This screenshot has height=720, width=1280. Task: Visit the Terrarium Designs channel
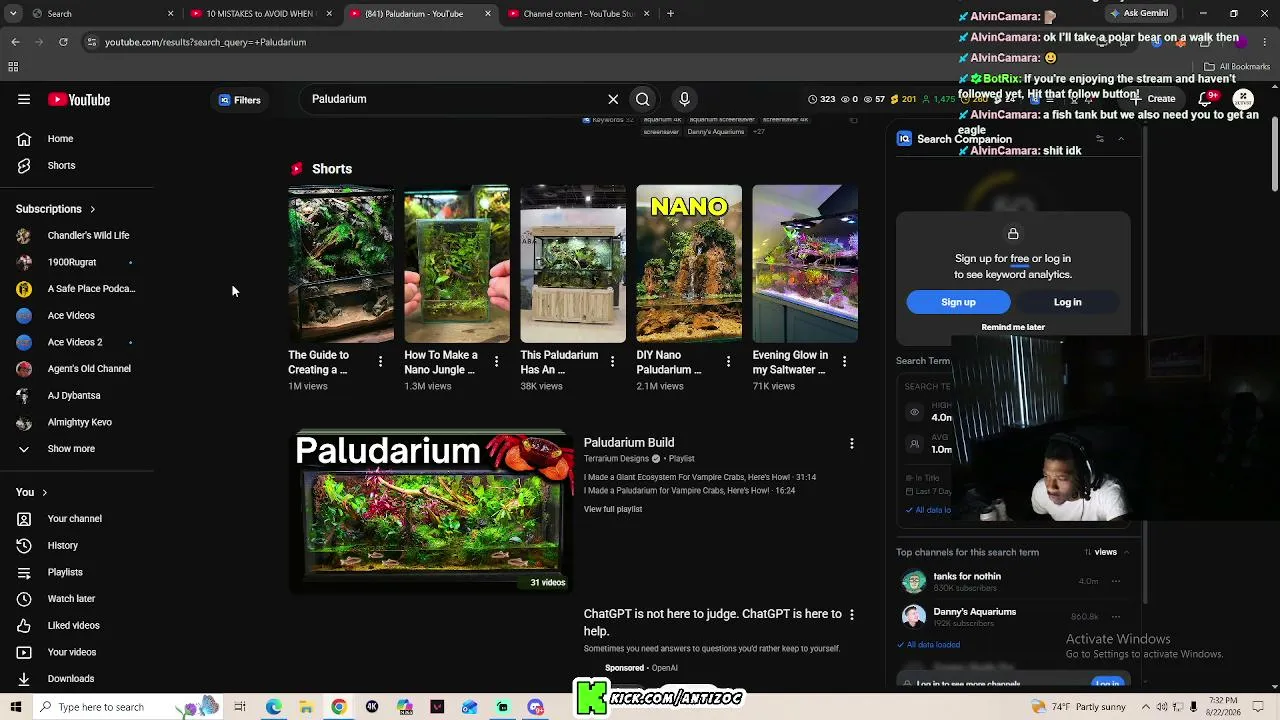click(616, 459)
